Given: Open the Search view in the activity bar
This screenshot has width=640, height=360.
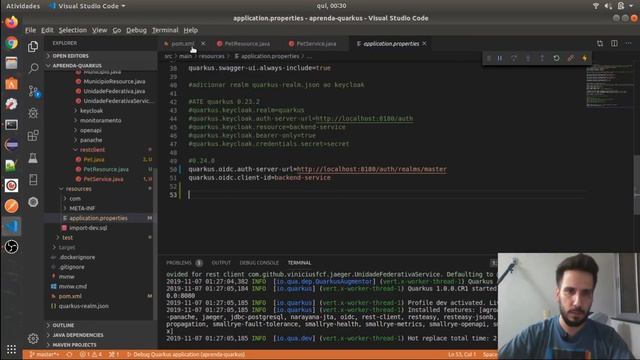Looking at the screenshot, I should pyautogui.click(x=33, y=68).
